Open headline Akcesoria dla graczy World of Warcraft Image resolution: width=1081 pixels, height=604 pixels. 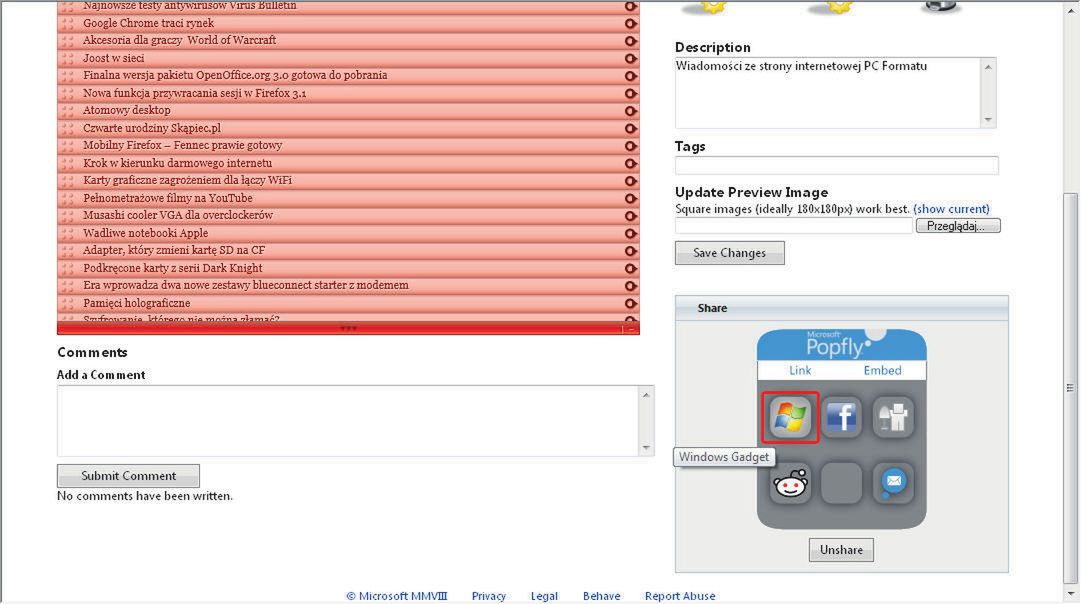coord(179,41)
